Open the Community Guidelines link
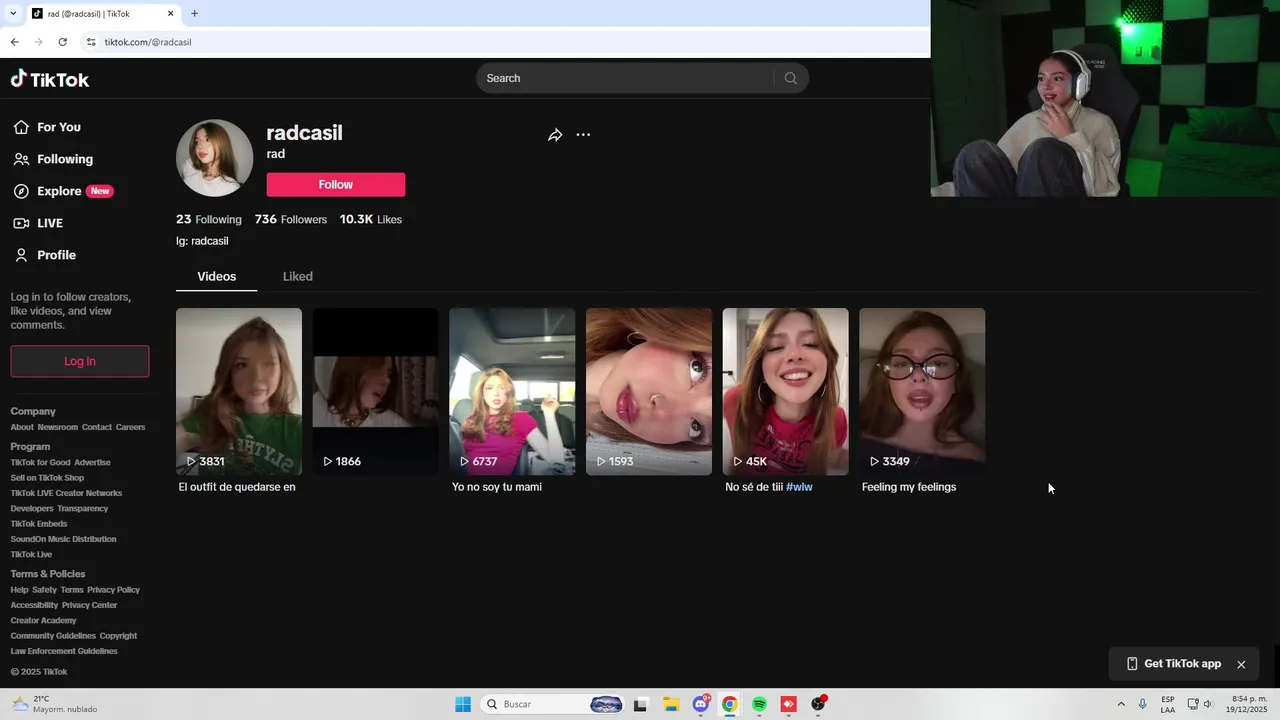Viewport: 1280px width, 720px height. click(53, 636)
